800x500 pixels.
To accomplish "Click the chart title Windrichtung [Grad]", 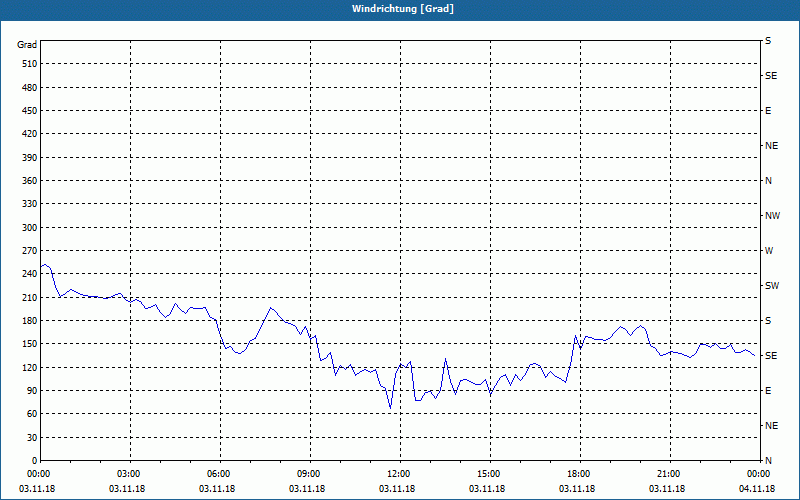I will [403, 9].
